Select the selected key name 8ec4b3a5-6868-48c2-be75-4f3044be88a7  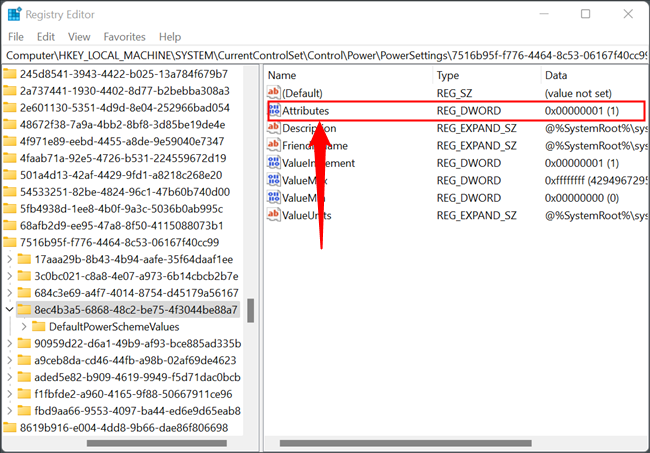(136, 310)
